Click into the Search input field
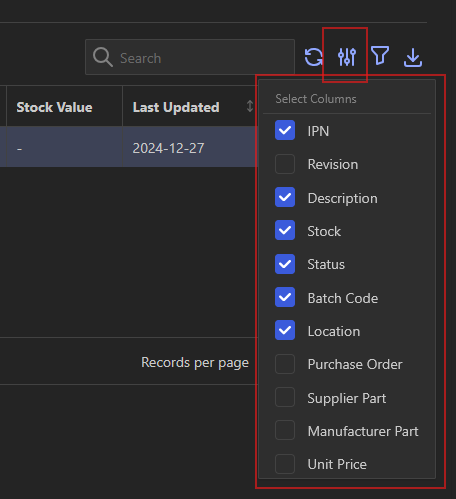The height and width of the screenshot is (499, 456). 190,57
